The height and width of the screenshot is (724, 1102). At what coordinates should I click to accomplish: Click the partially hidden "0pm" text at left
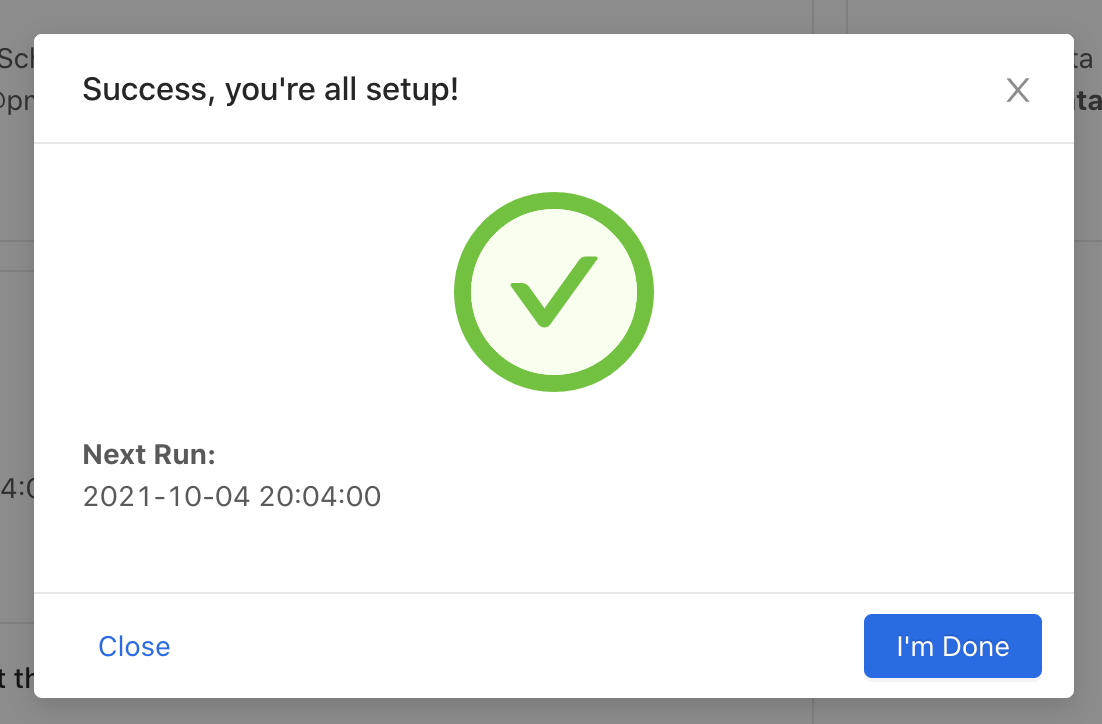click(16, 102)
